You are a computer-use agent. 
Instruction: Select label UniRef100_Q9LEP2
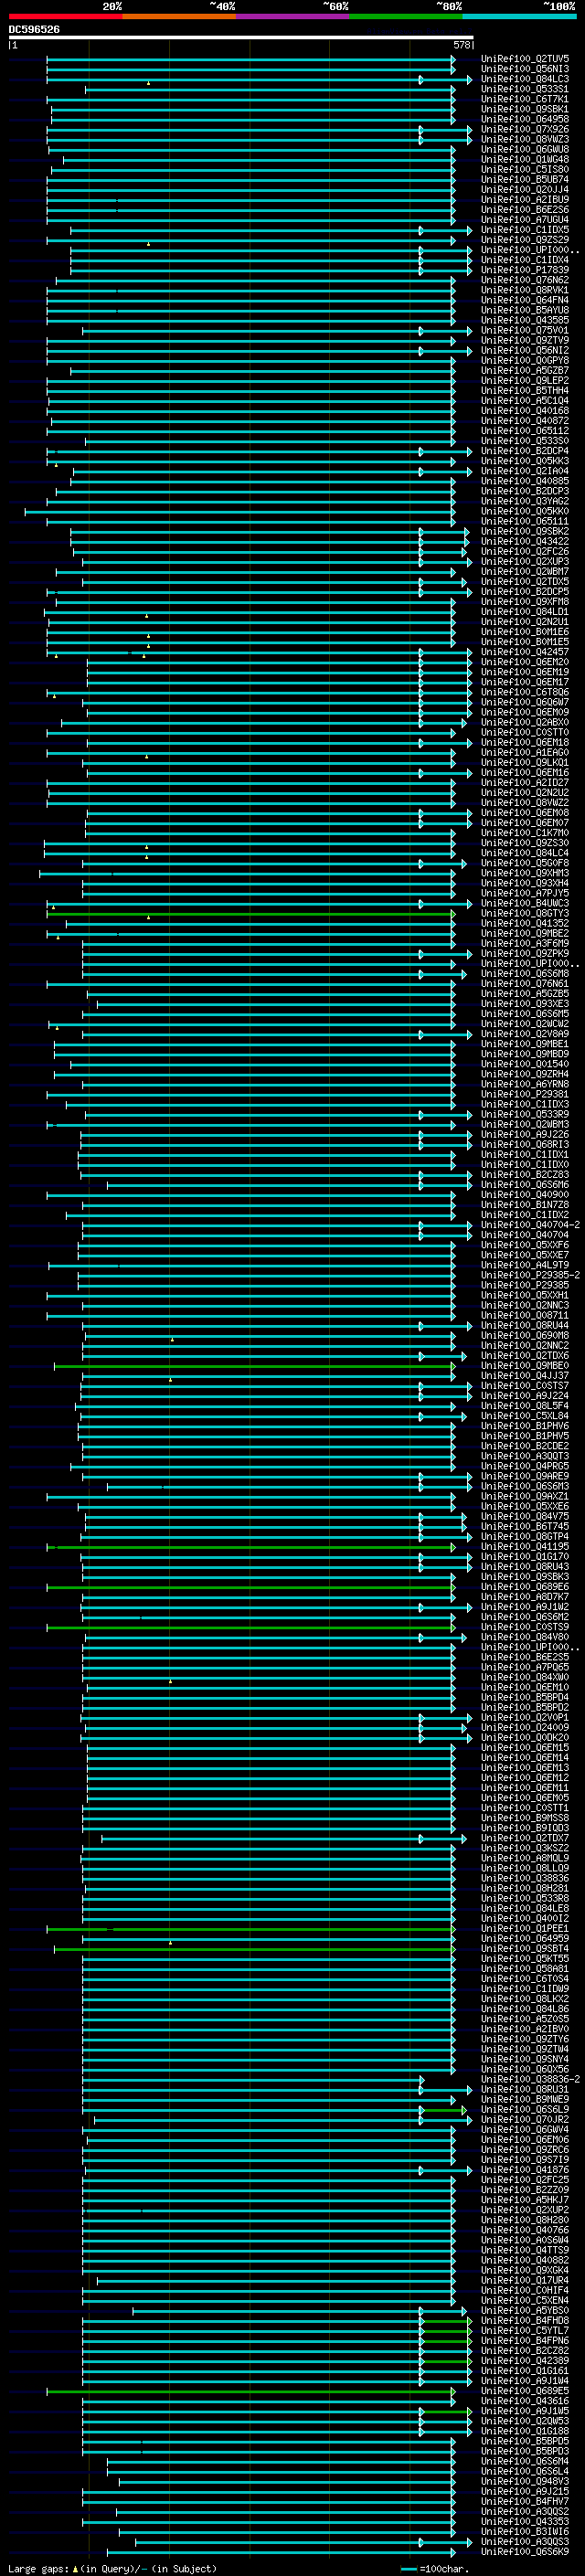(x=525, y=380)
